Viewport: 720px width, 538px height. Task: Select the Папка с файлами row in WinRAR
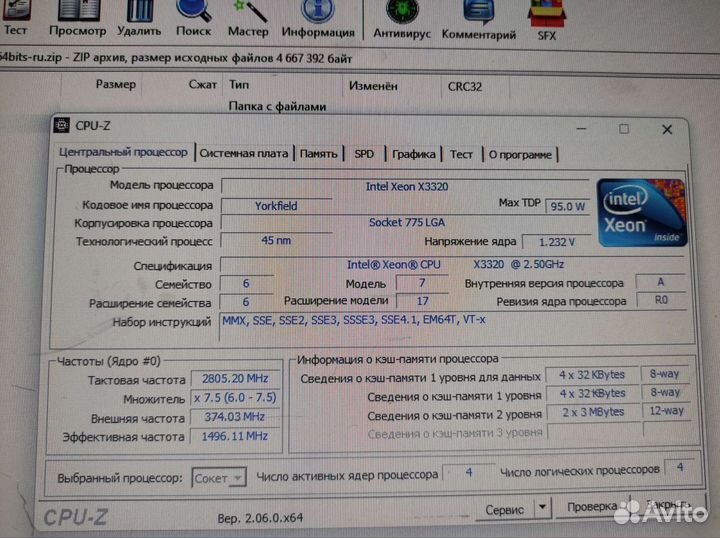tap(277, 106)
